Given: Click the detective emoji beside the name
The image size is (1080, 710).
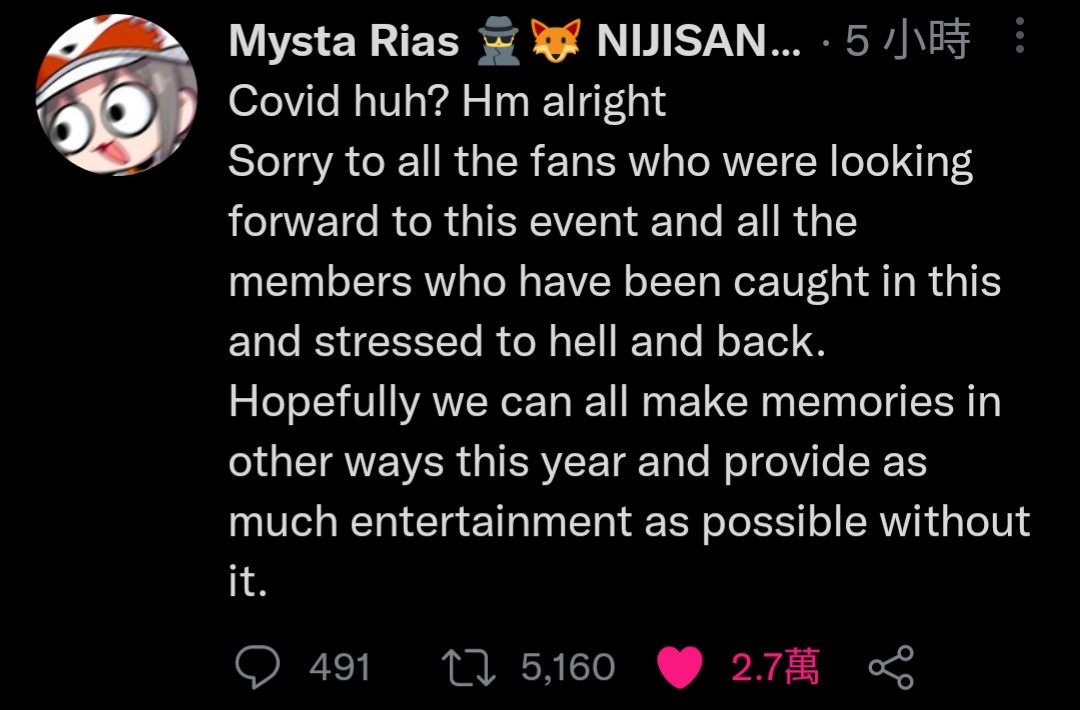Looking at the screenshot, I should tap(499, 41).
